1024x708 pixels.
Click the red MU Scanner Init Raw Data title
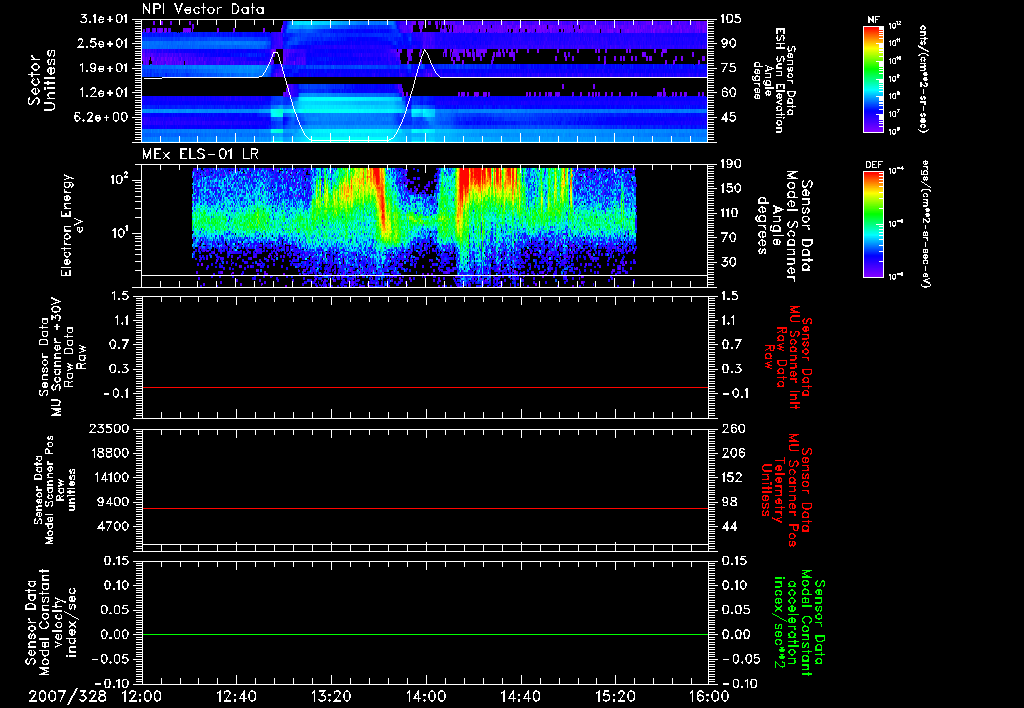click(786, 357)
